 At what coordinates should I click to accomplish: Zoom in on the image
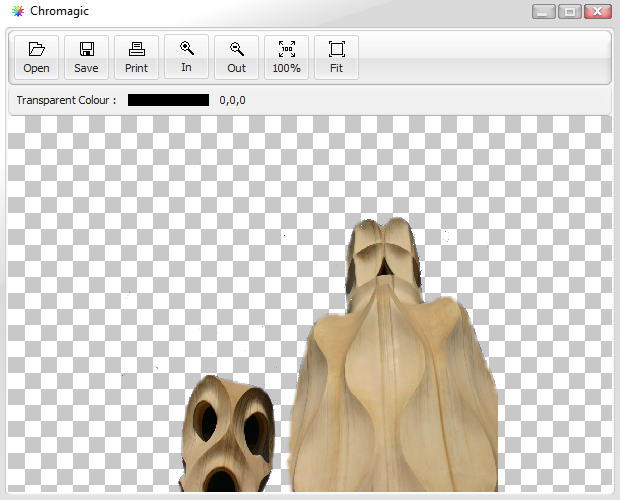186,57
